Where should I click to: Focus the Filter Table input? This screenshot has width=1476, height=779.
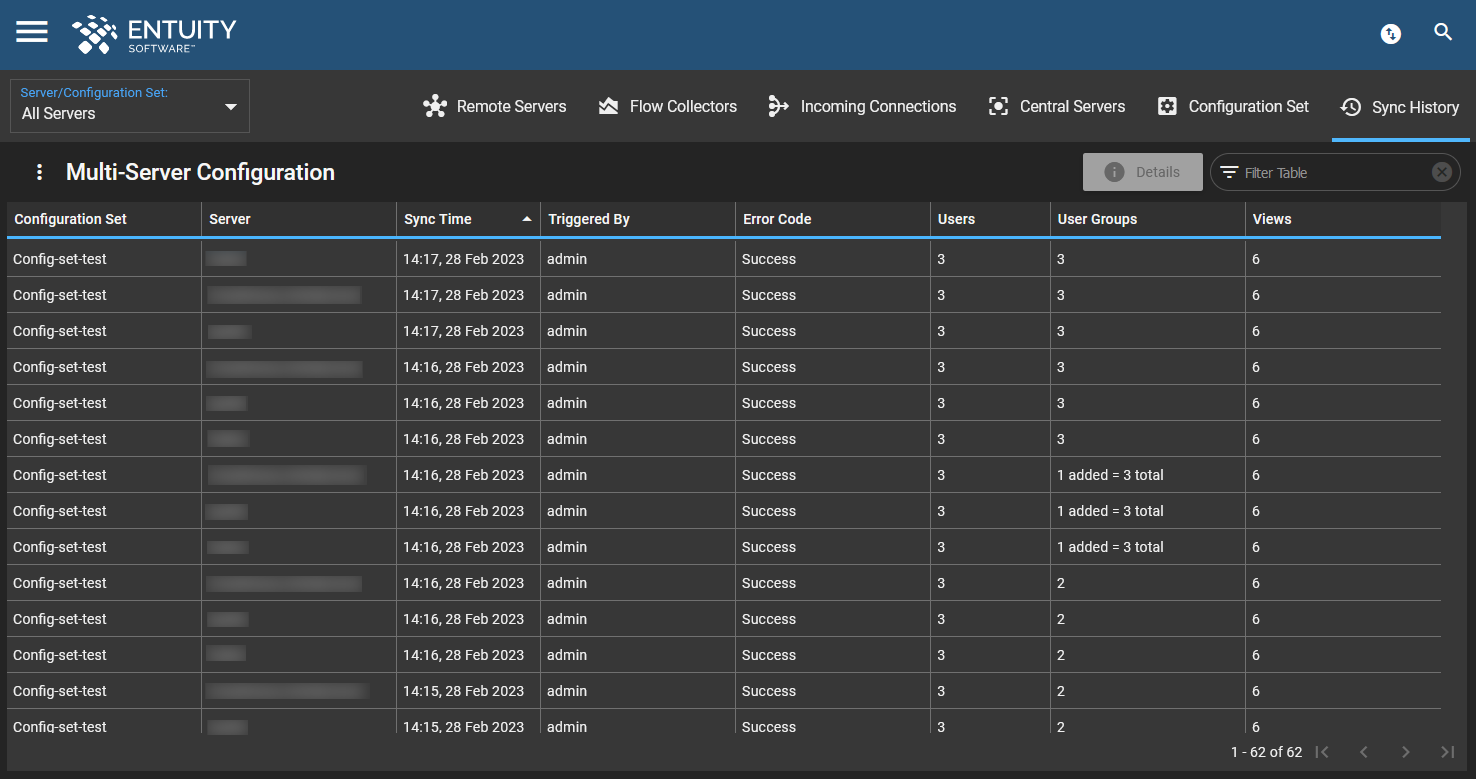pos(1335,173)
